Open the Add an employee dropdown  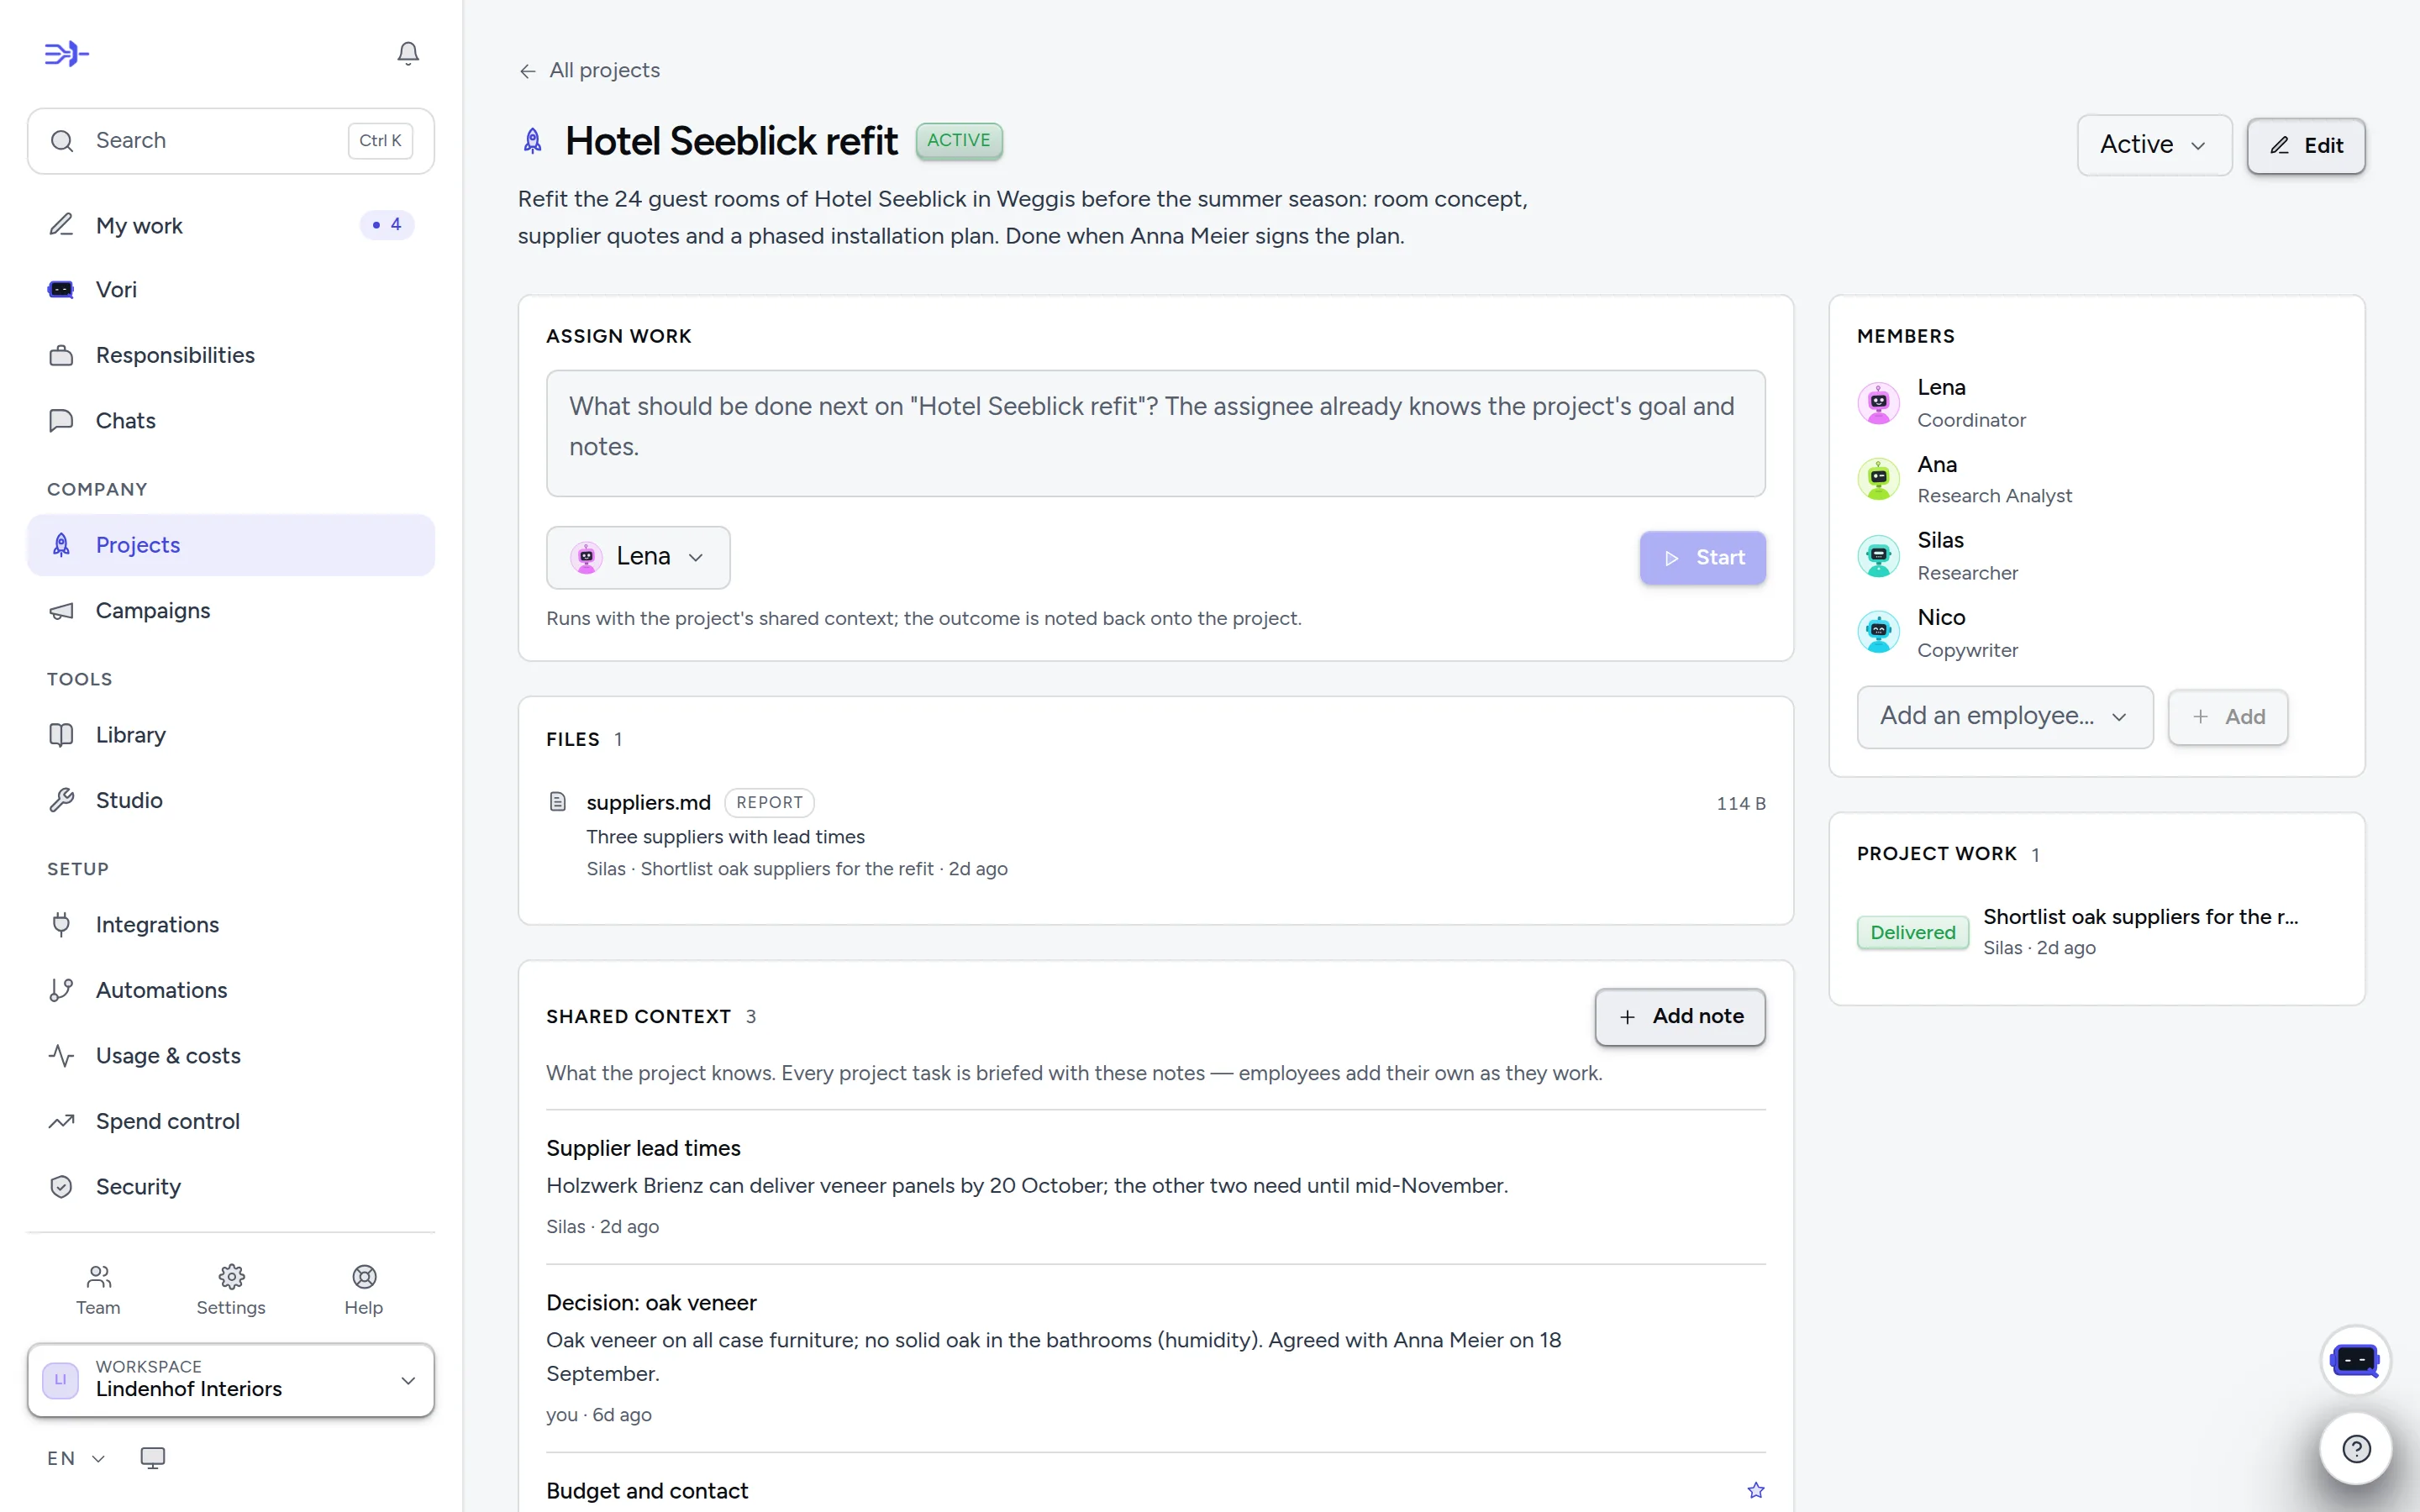click(2004, 716)
